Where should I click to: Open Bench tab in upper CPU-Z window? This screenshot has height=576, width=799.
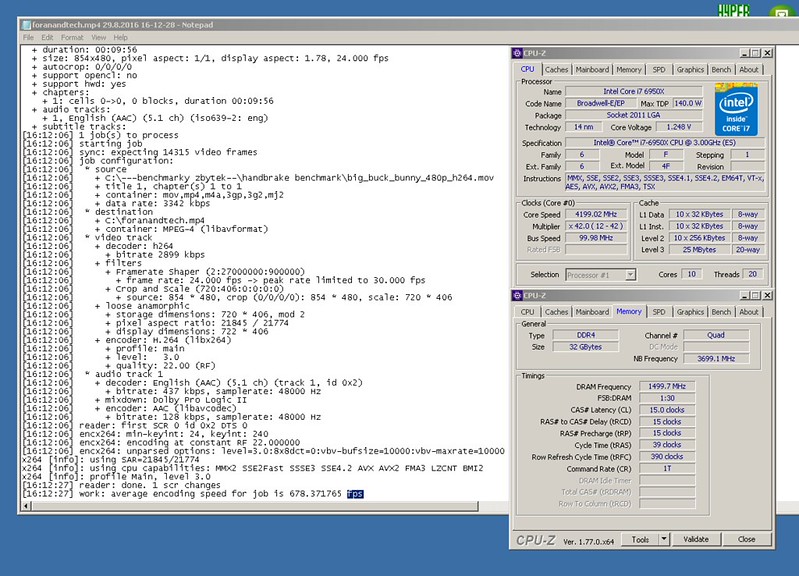click(721, 70)
